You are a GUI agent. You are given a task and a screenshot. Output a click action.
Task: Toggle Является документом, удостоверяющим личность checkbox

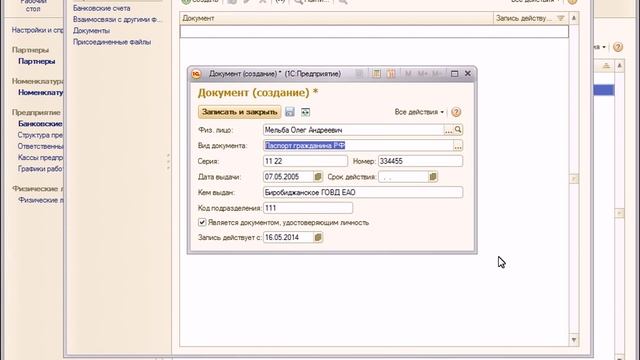202,222
